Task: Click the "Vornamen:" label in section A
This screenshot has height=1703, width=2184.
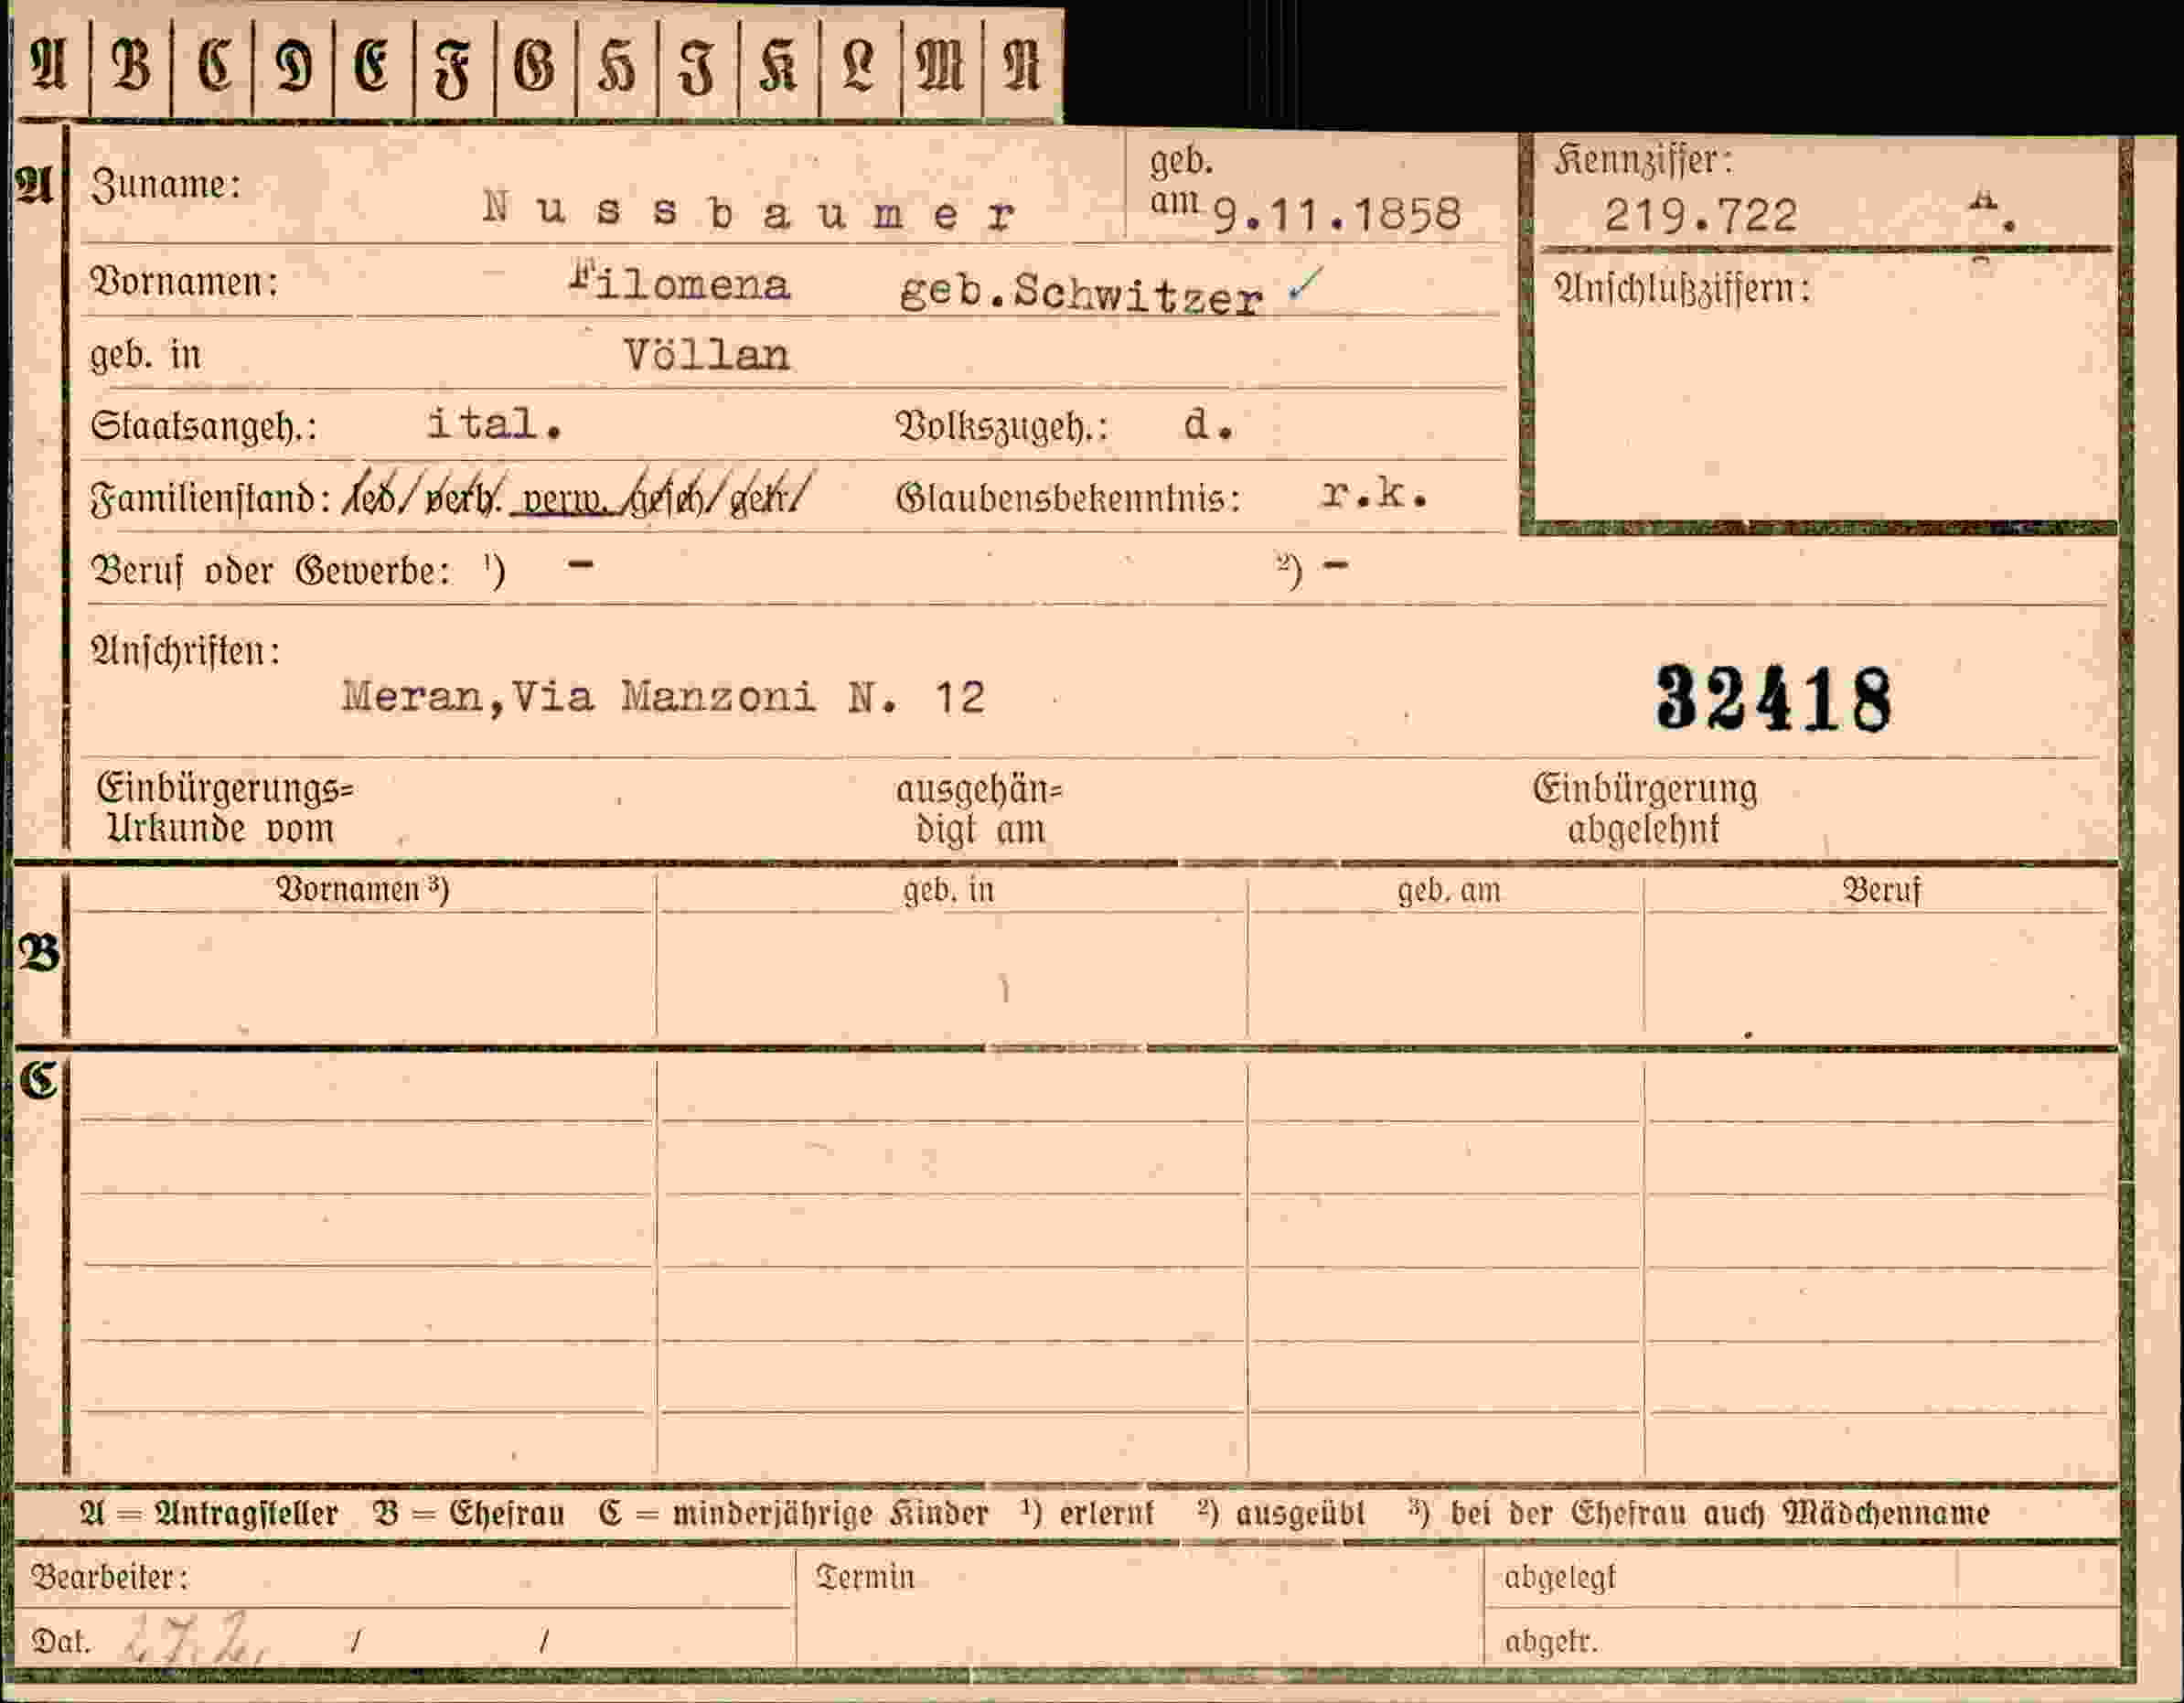Action: (x=184, y=283)
